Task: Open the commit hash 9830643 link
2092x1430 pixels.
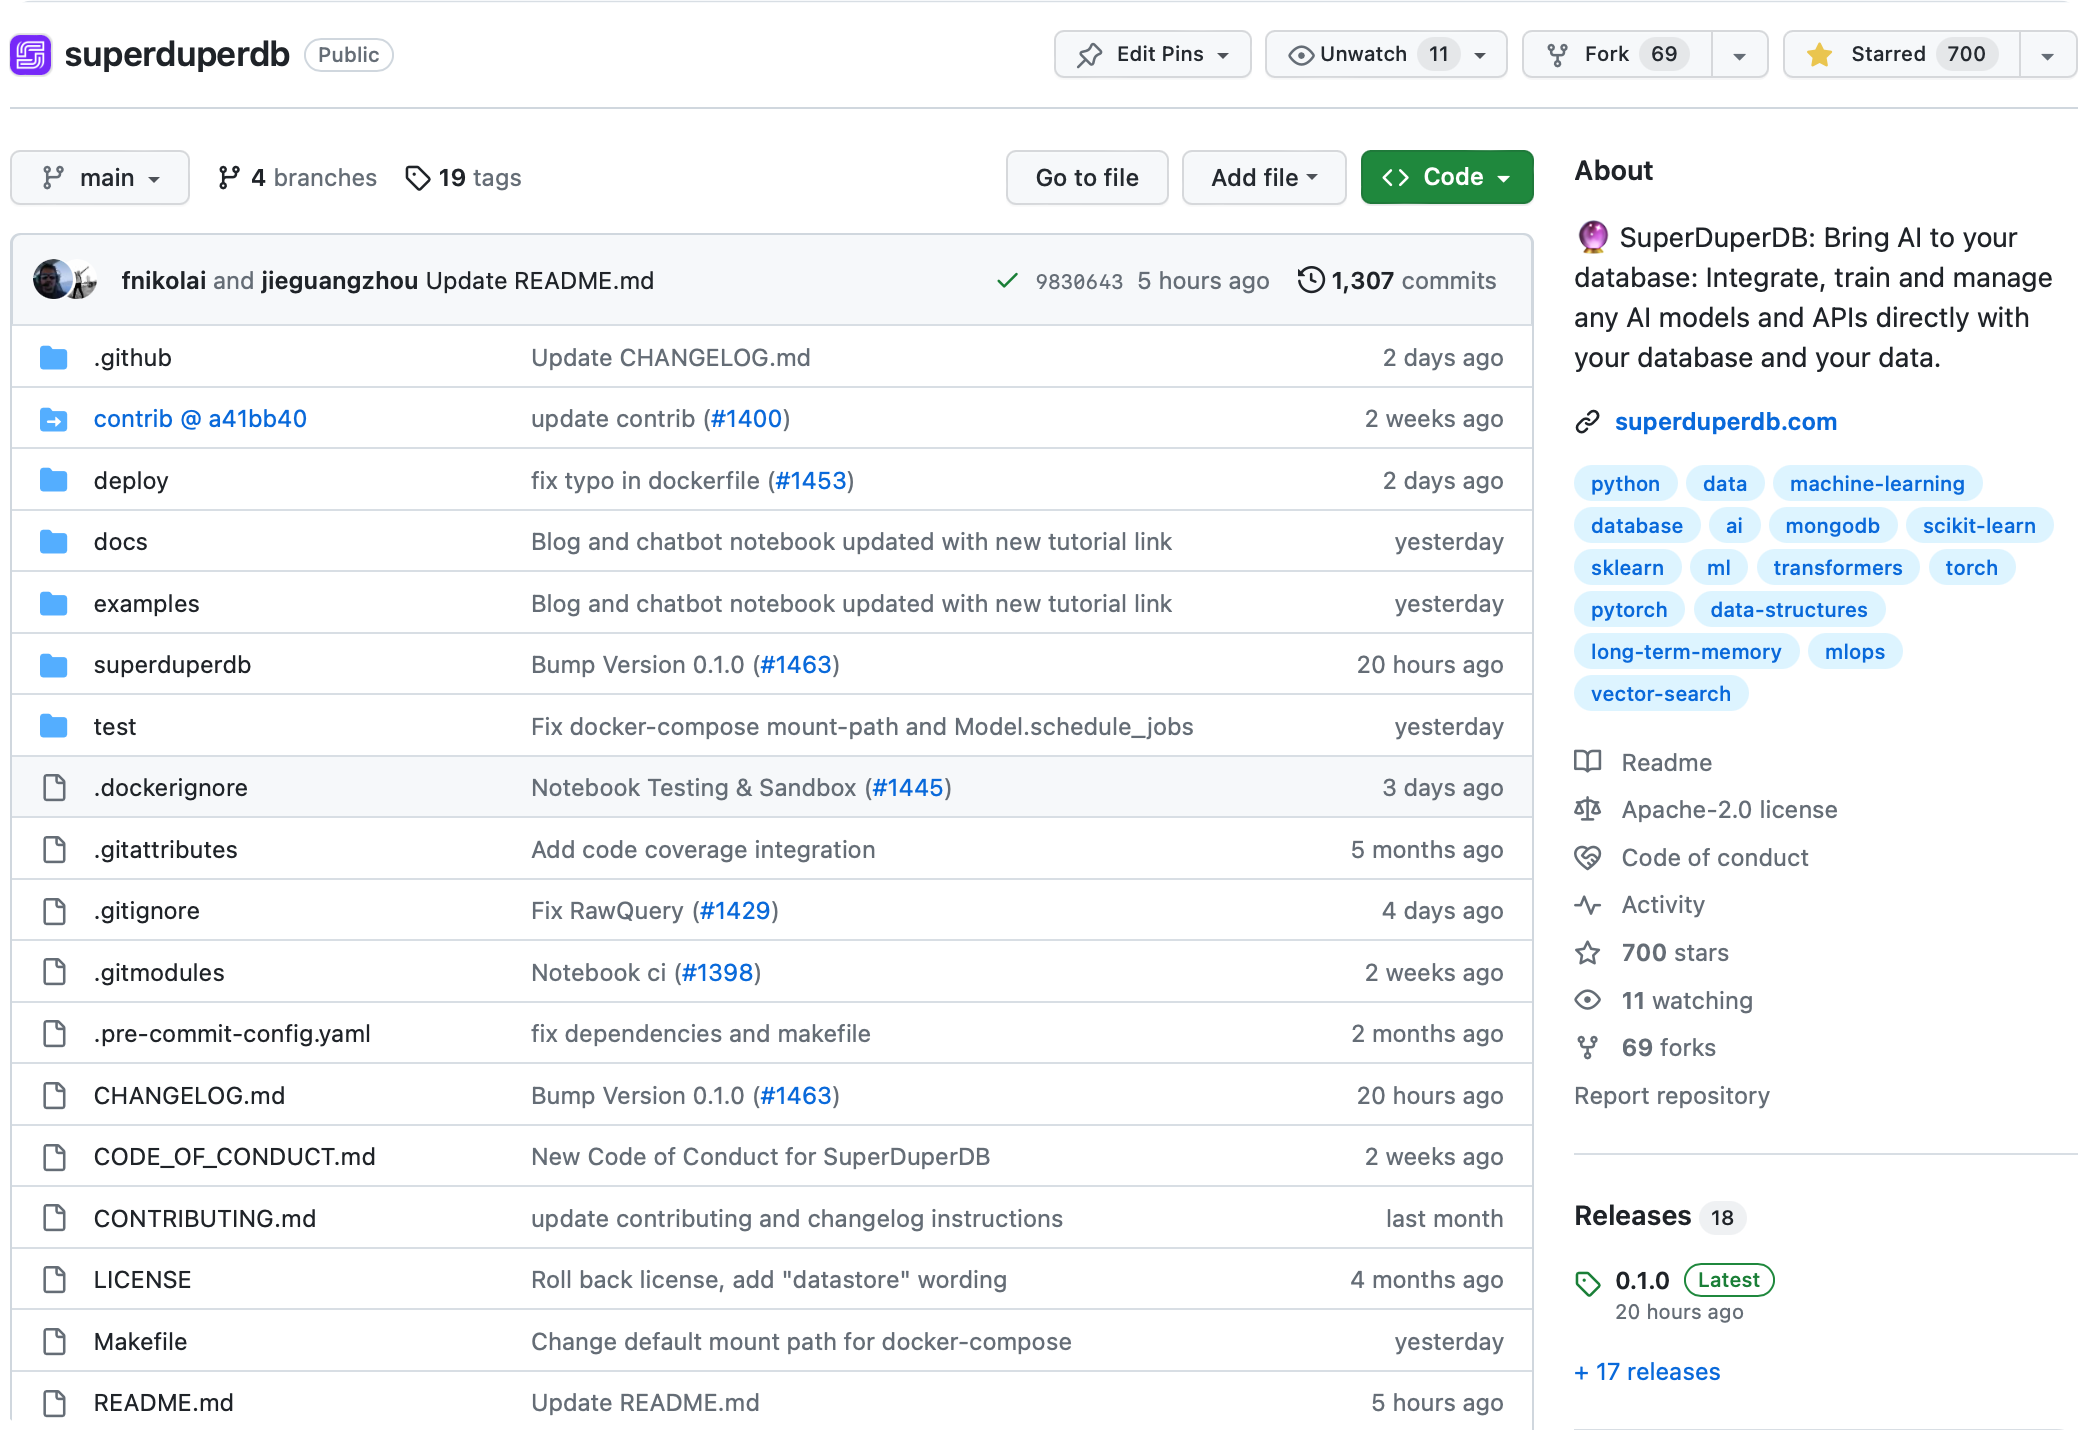Action: click(x=1079, y=281)
